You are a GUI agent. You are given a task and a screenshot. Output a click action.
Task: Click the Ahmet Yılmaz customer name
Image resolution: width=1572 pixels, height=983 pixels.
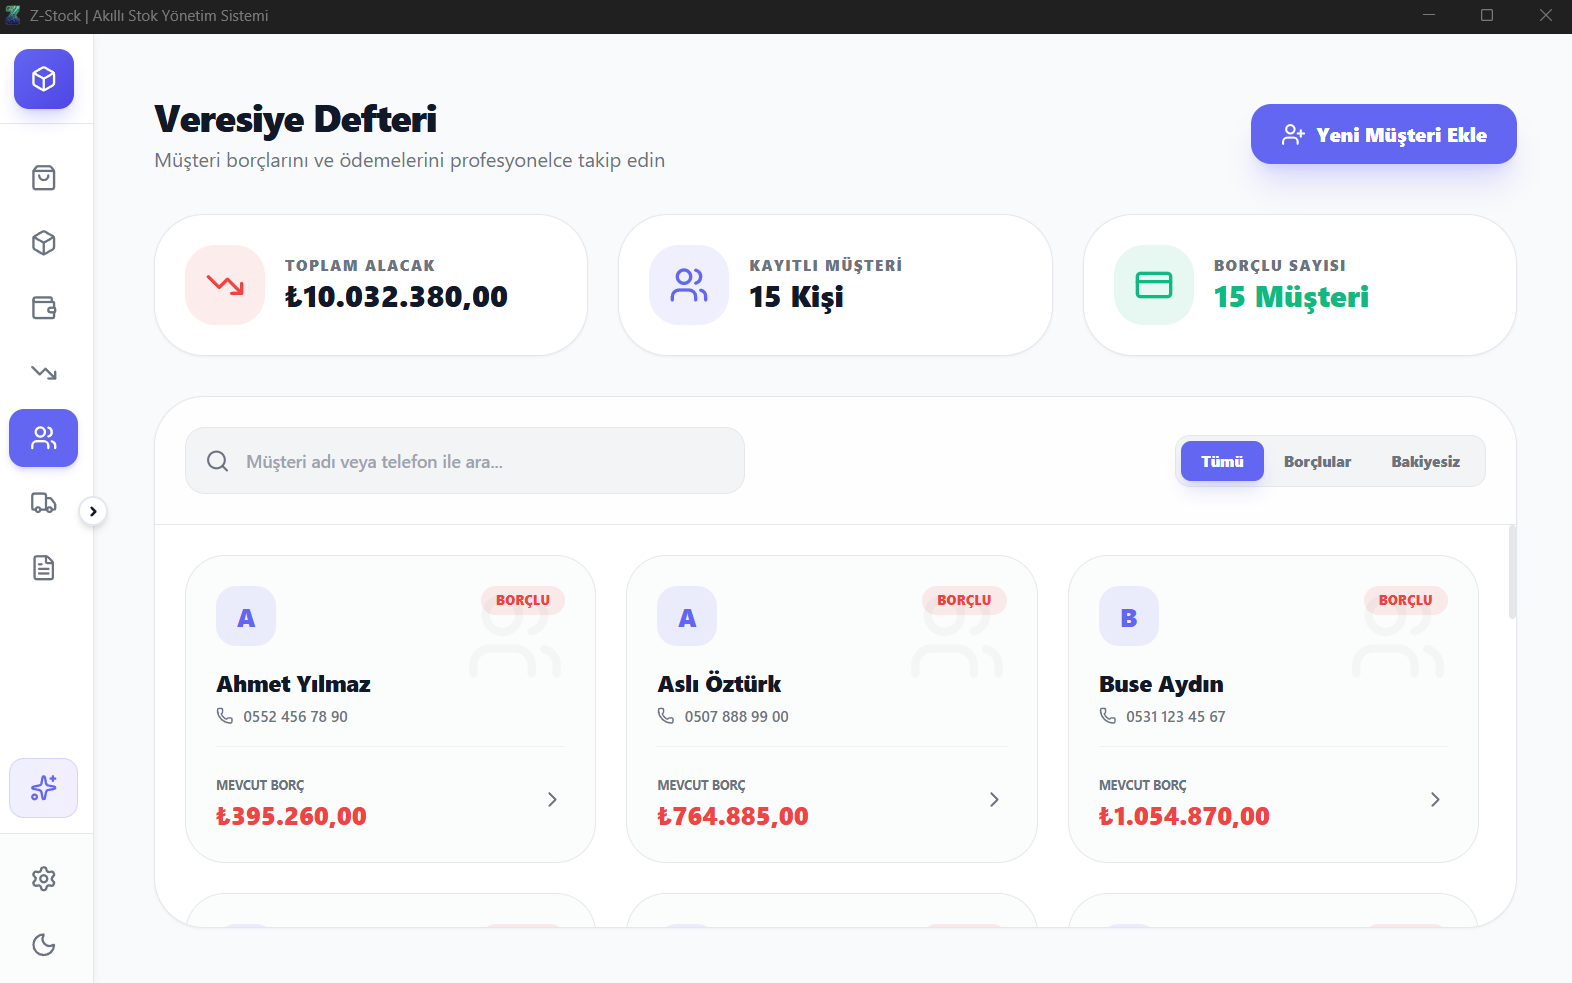pos(293,684)
